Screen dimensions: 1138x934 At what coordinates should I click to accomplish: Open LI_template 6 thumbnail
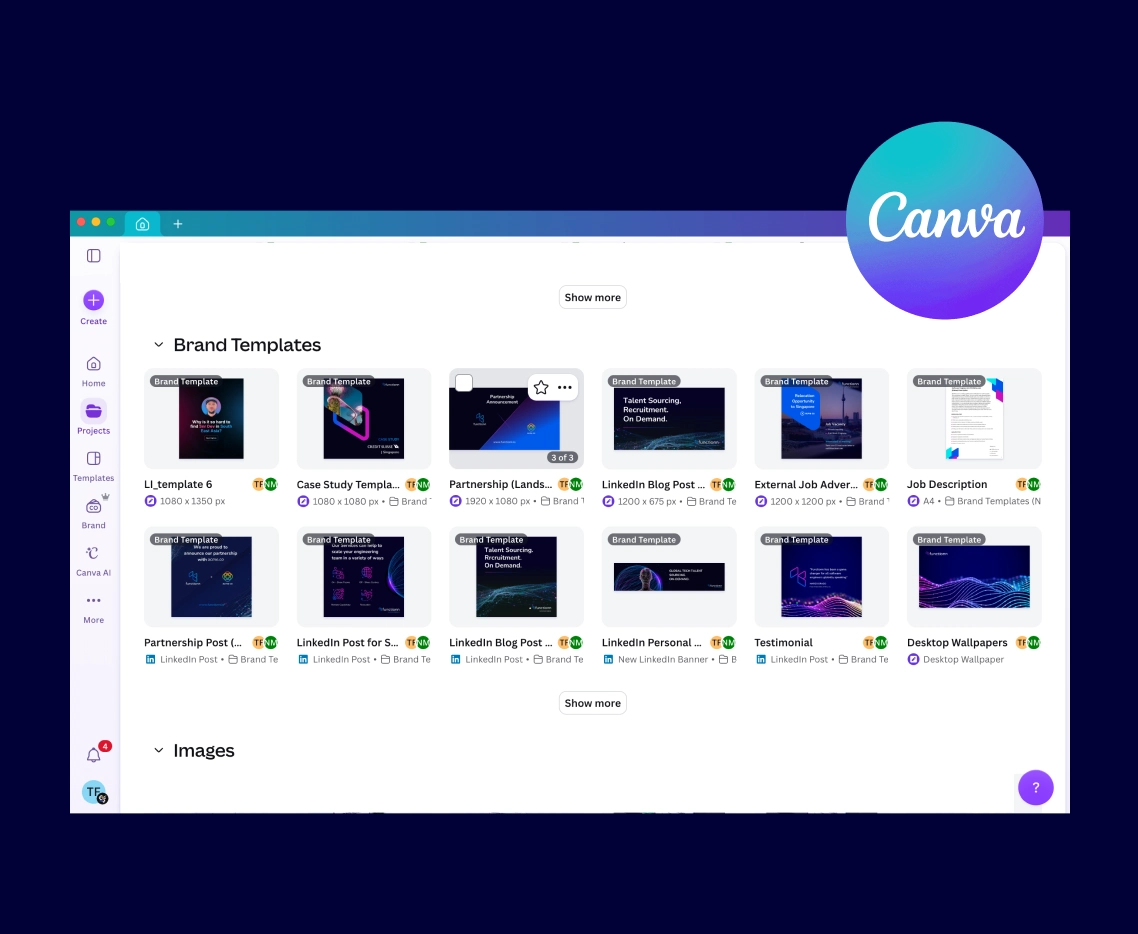click(x=211, y=419)
